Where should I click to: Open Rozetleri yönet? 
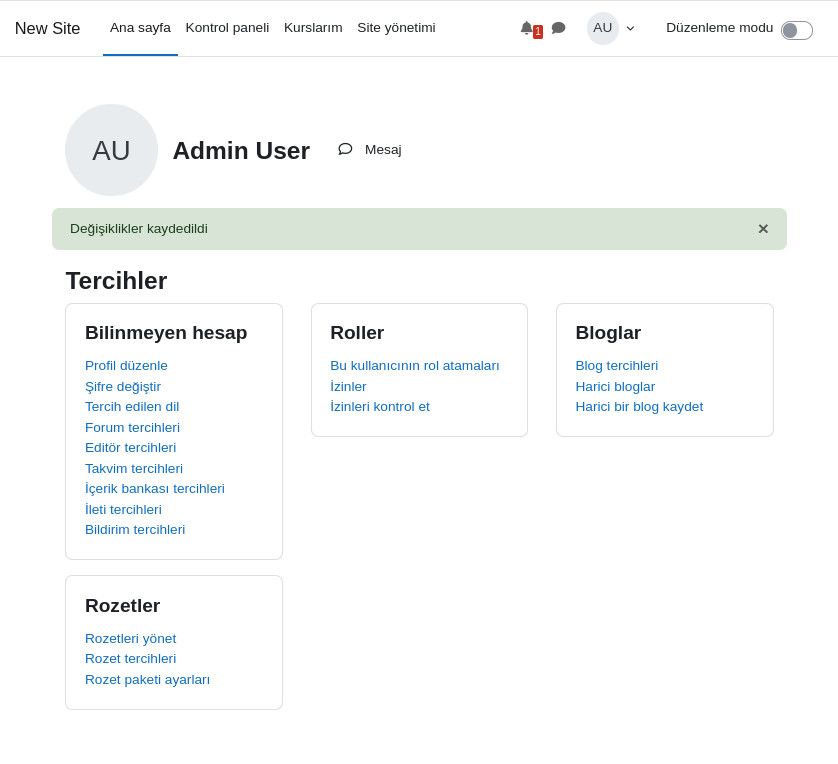130,638
